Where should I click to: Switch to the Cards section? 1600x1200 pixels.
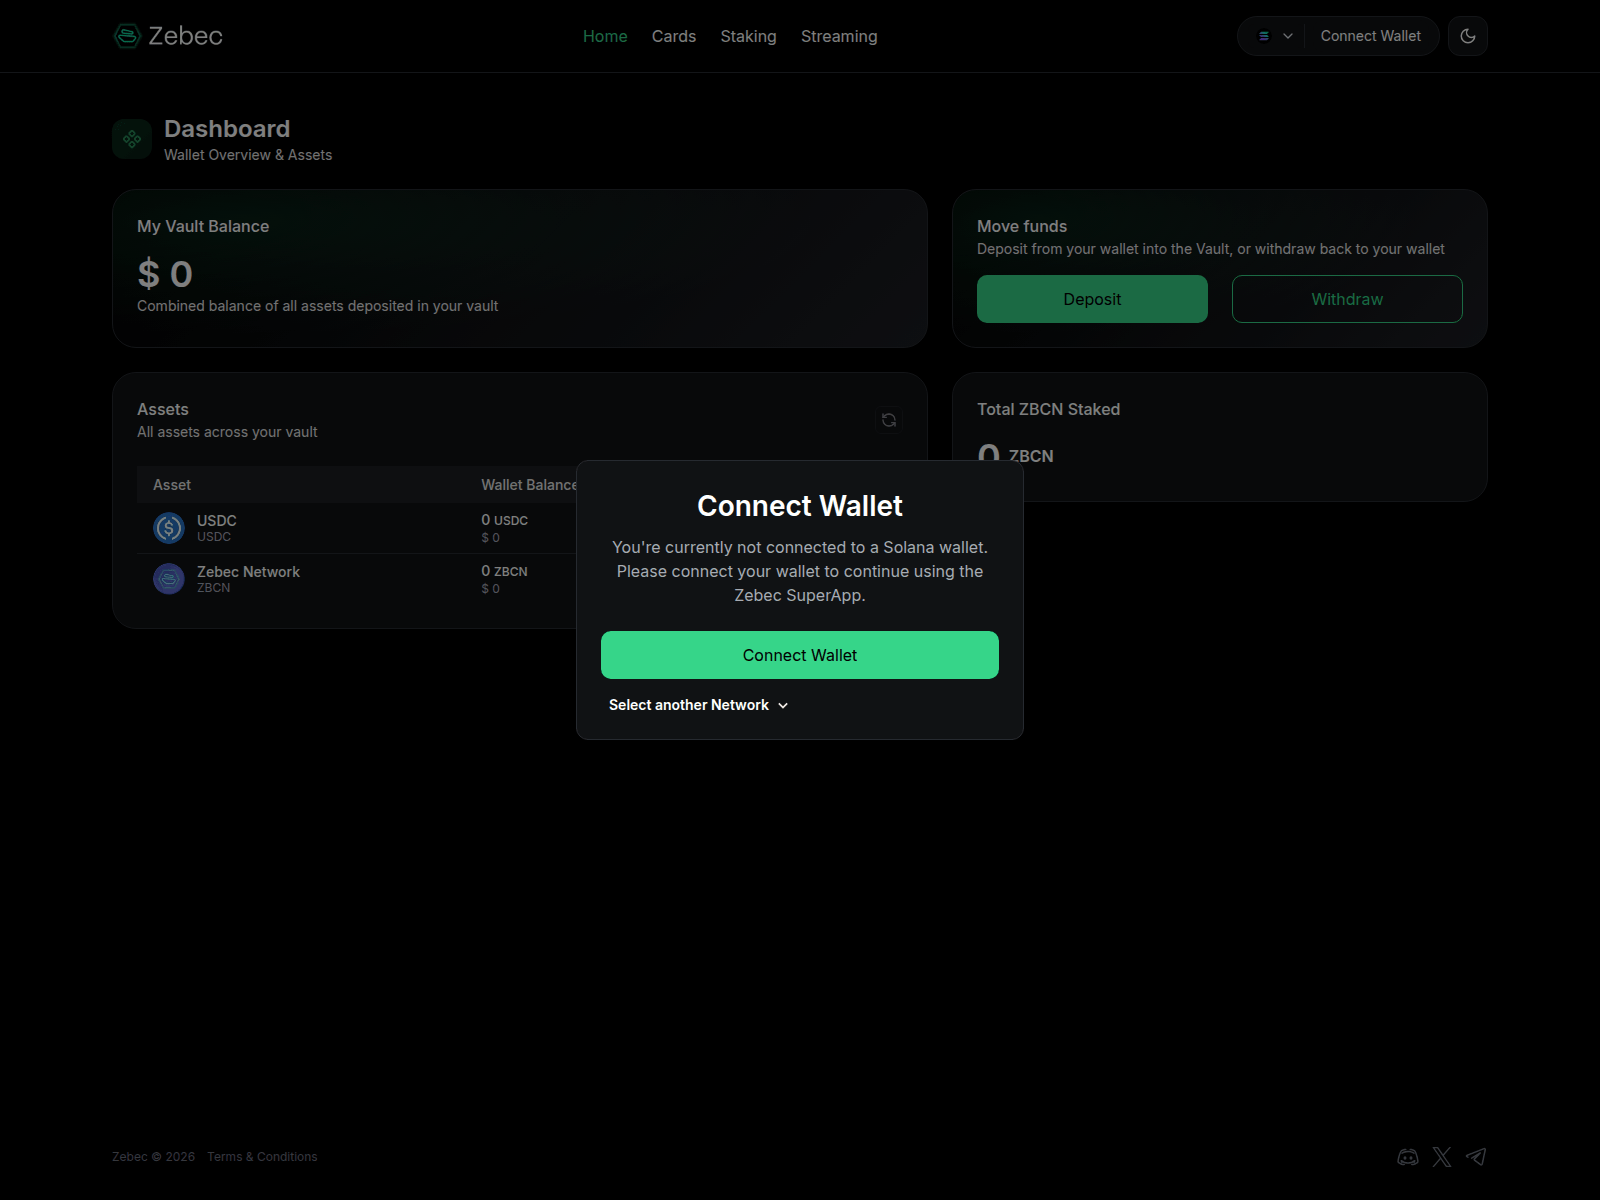tap(673, 36)
